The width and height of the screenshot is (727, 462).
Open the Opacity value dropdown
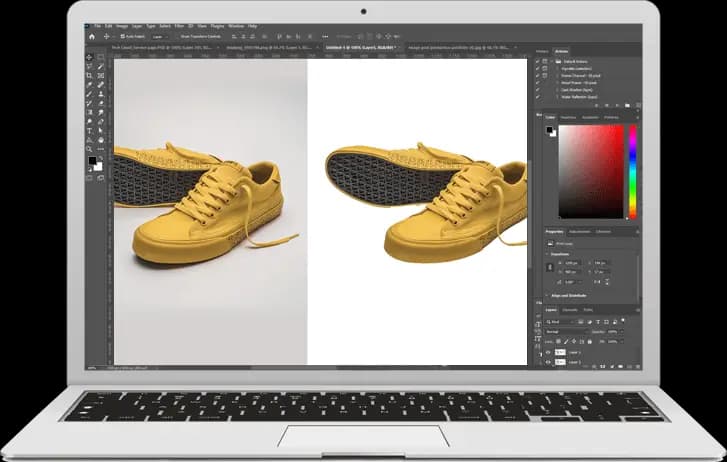point(622,332)
